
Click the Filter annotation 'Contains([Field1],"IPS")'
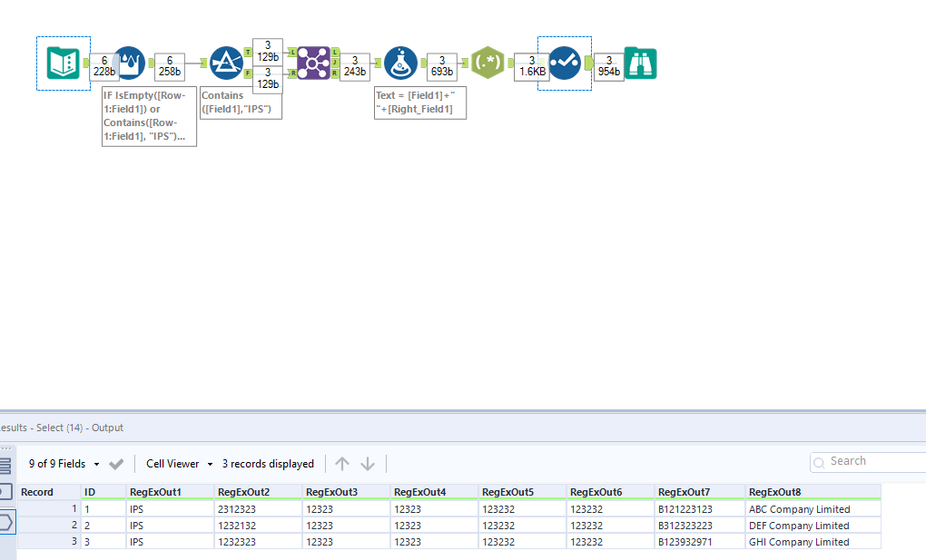pyautogui.click(x=241, y=103)
